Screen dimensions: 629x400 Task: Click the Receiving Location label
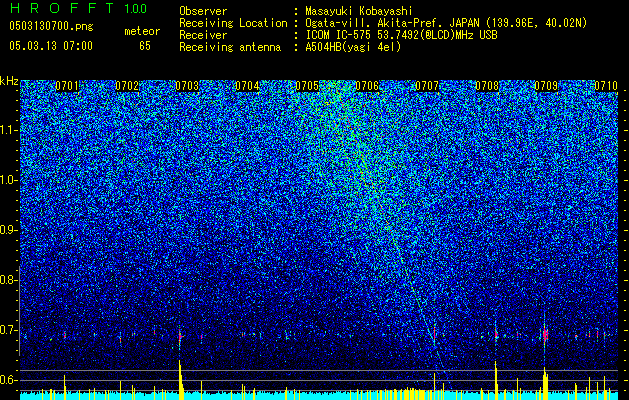233,23
